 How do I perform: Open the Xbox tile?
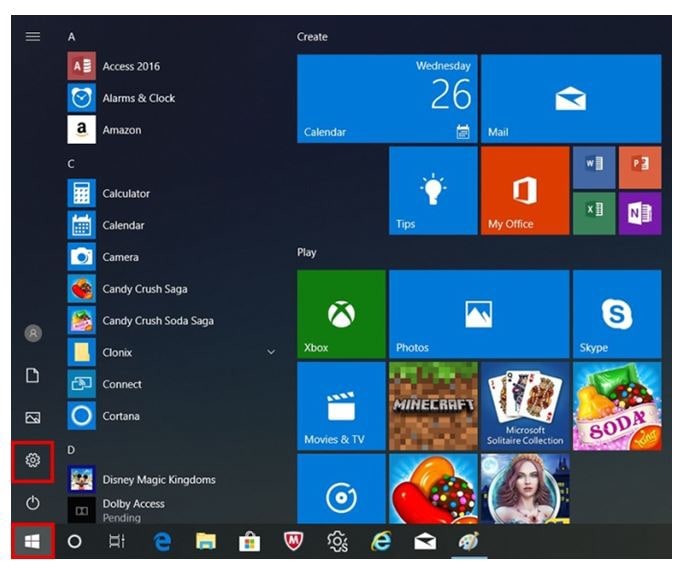(x=341, y=314)
